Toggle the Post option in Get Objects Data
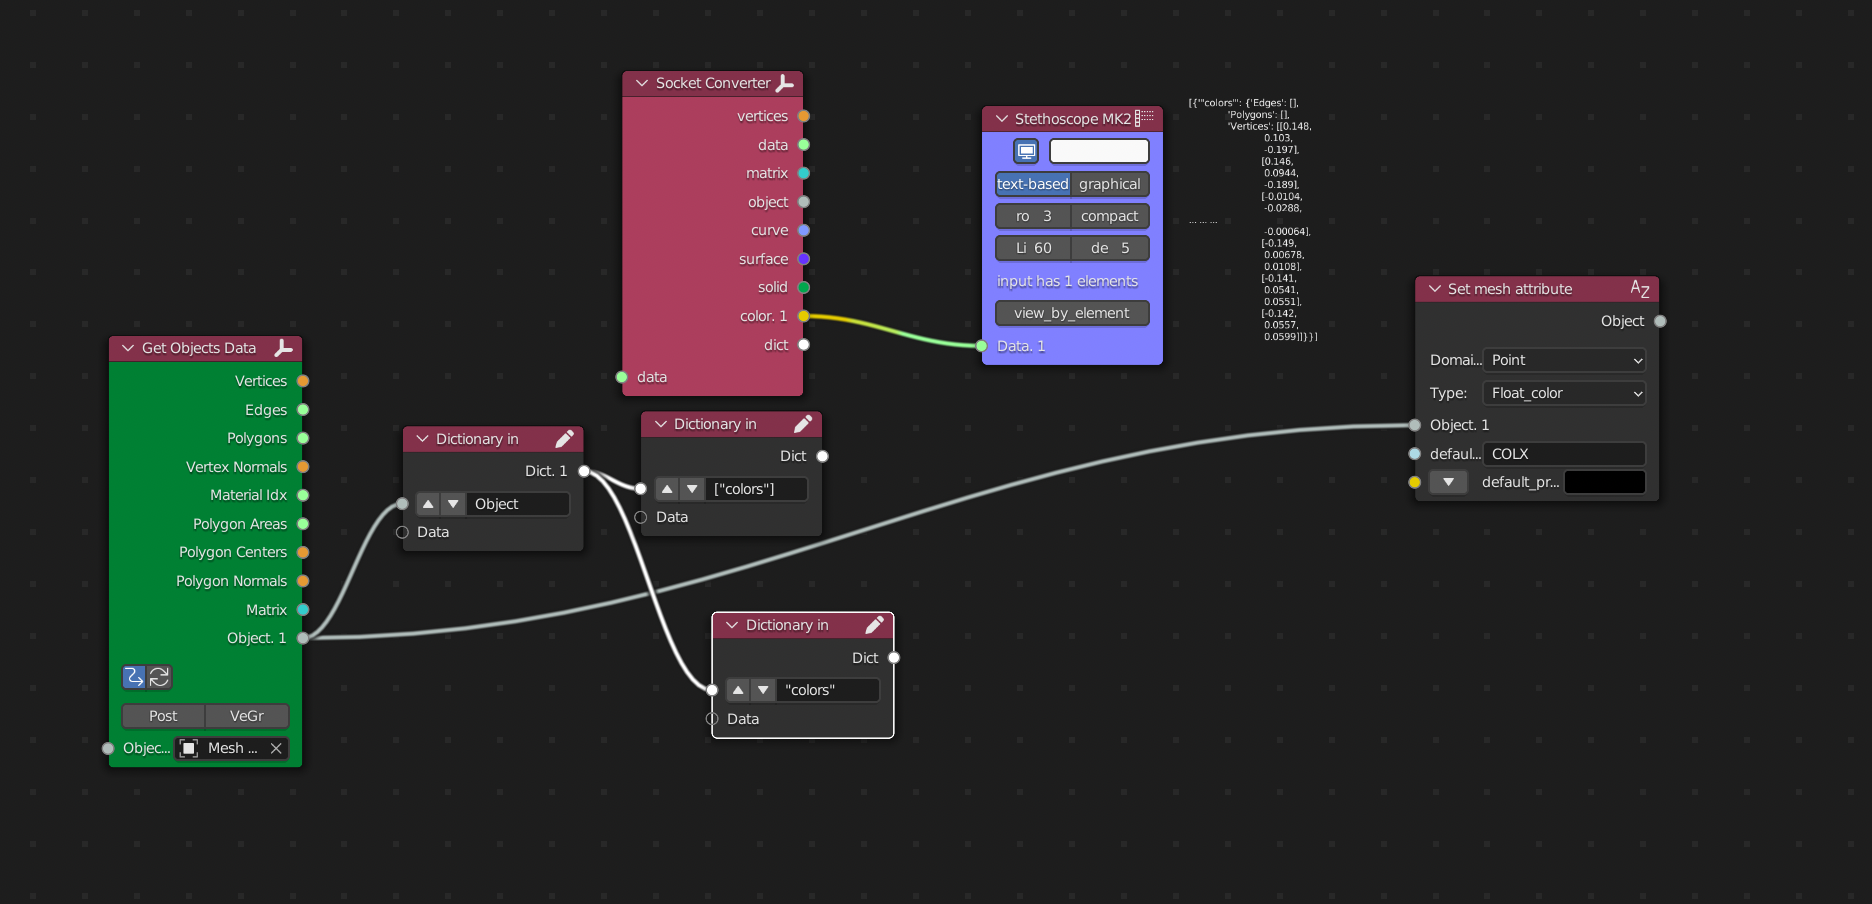 [163, 716]
